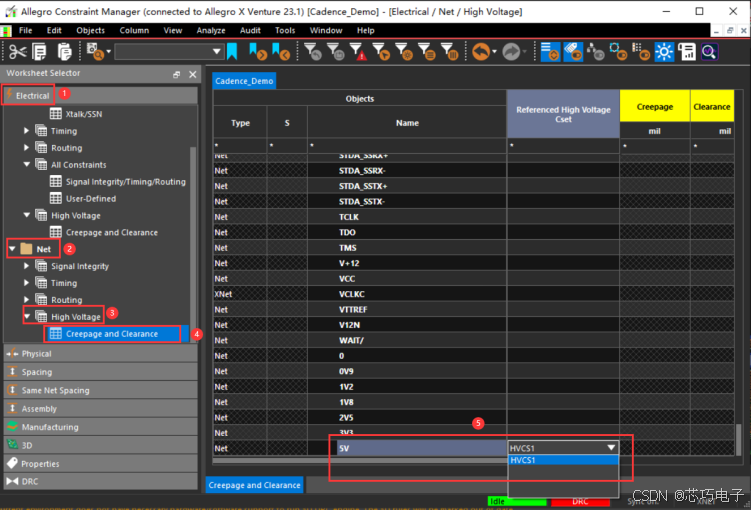Open the Audit menu
Image resolution: width=752 pixels, height=510 pixels.
(250, 30)
